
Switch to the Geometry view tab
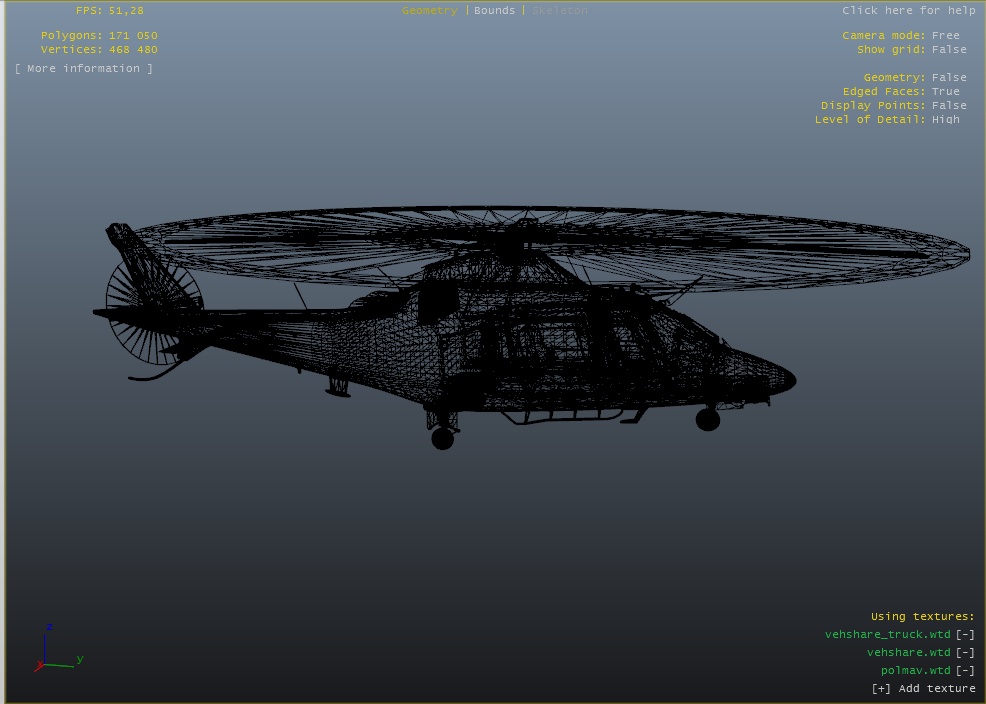429,11
